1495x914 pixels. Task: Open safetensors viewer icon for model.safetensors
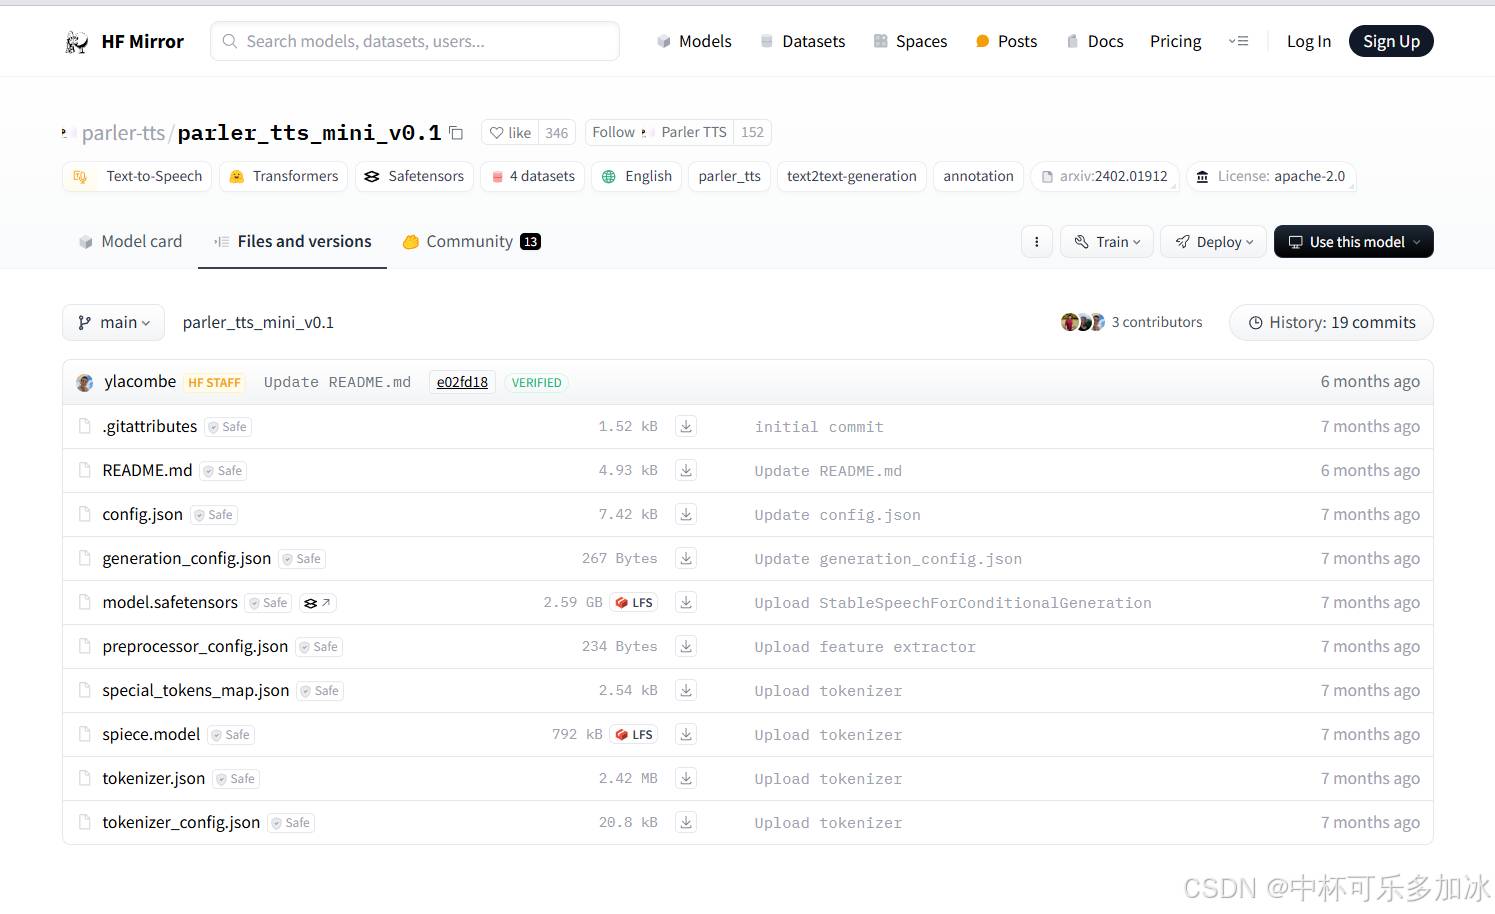point(318,603)
